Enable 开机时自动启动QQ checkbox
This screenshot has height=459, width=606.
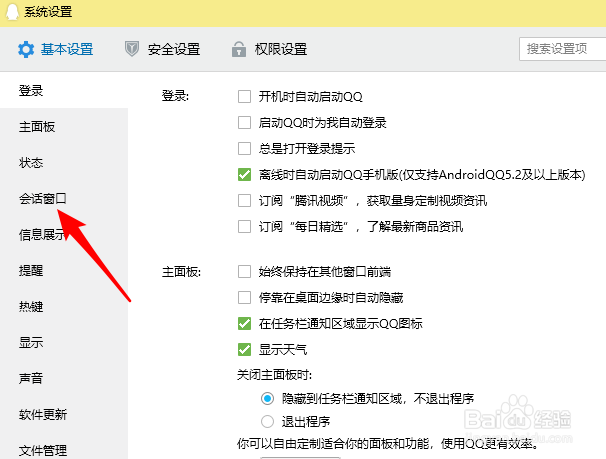click(x=244, y=97)
